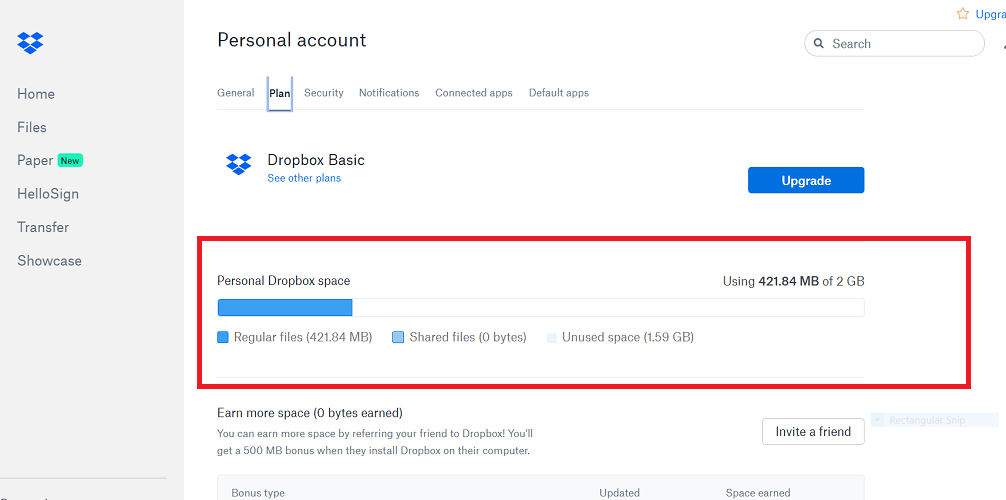Switch to the Default apps tab
Screen dimensions: 1006x500
(559, 92)
